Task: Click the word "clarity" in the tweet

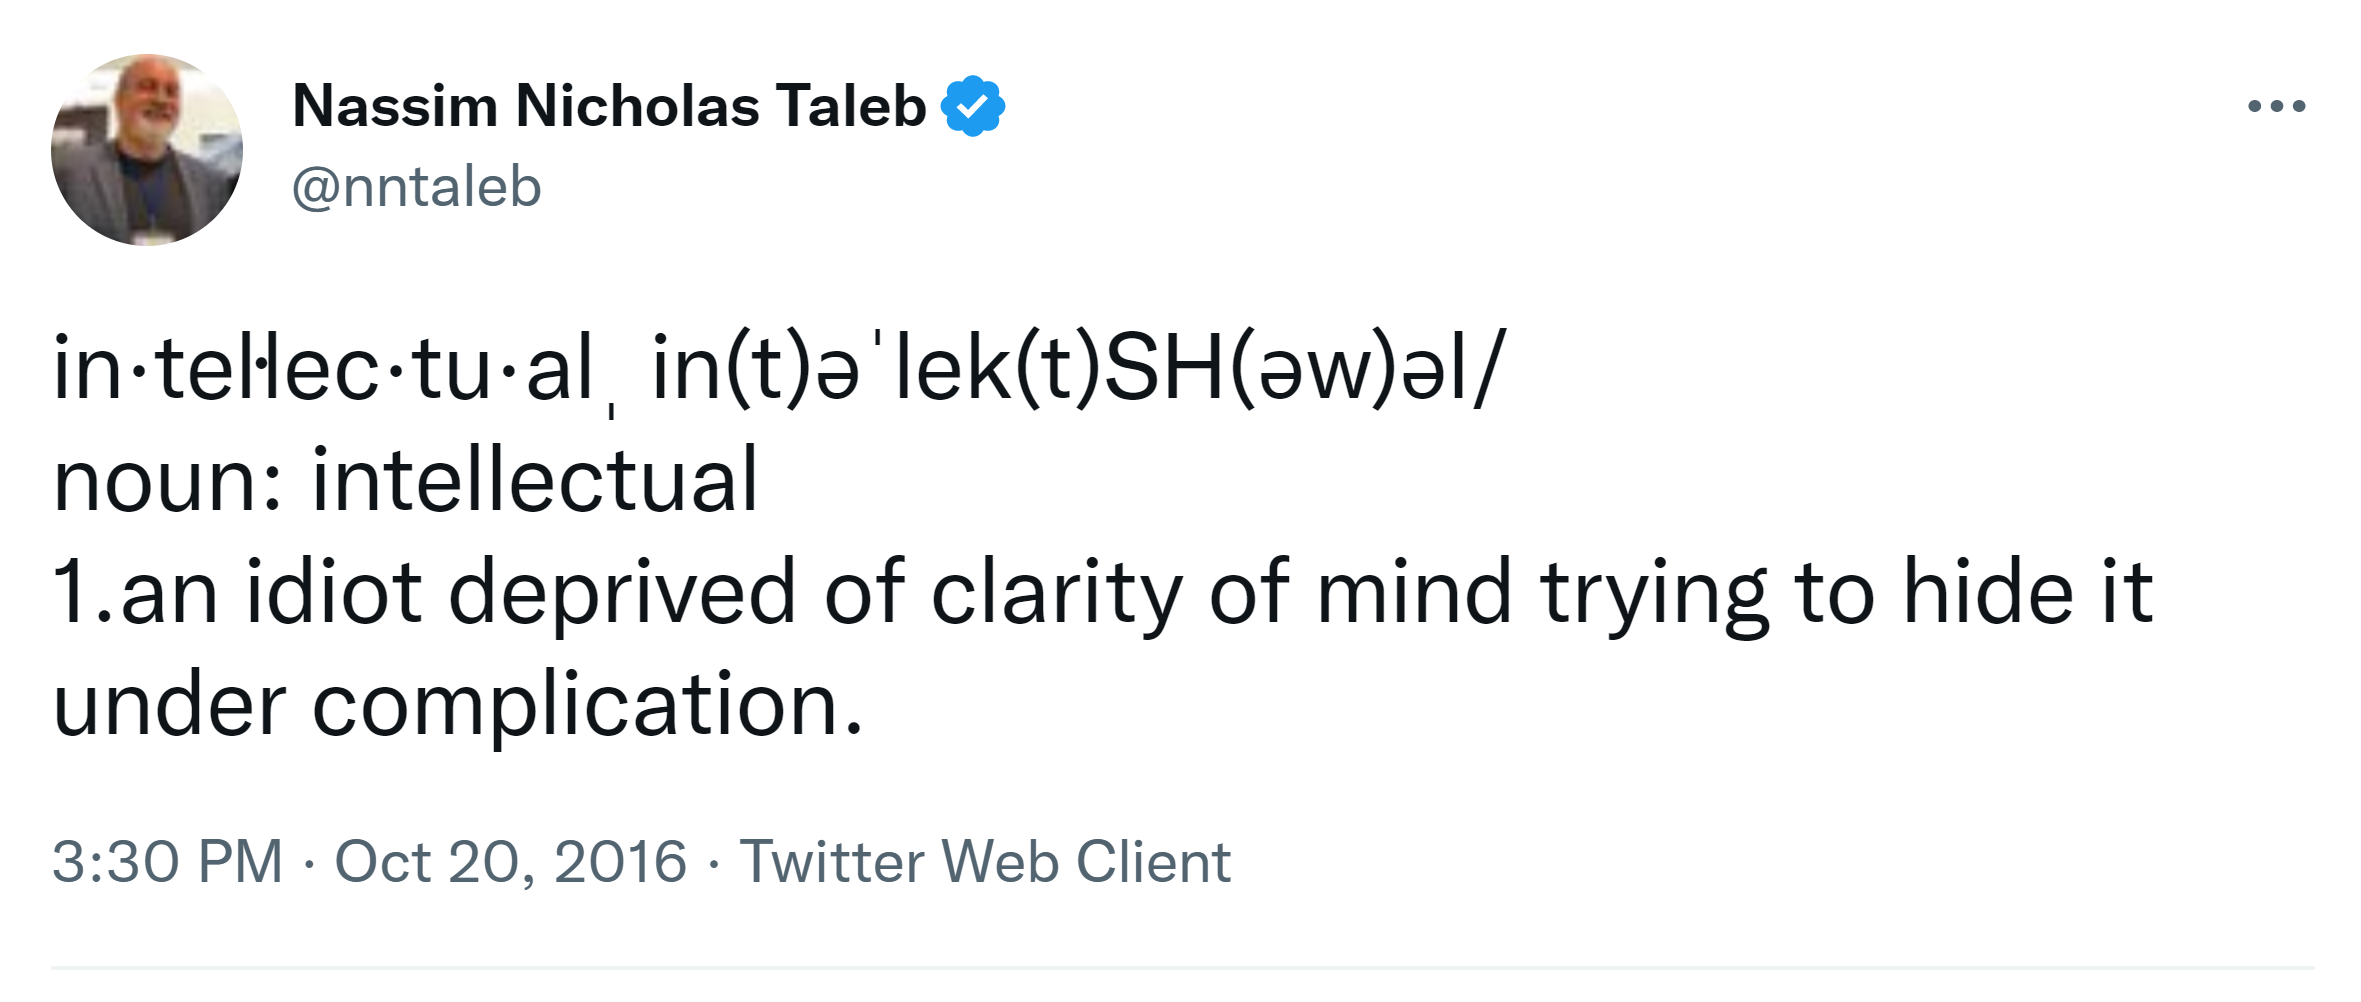Action: click(1057, 593)
